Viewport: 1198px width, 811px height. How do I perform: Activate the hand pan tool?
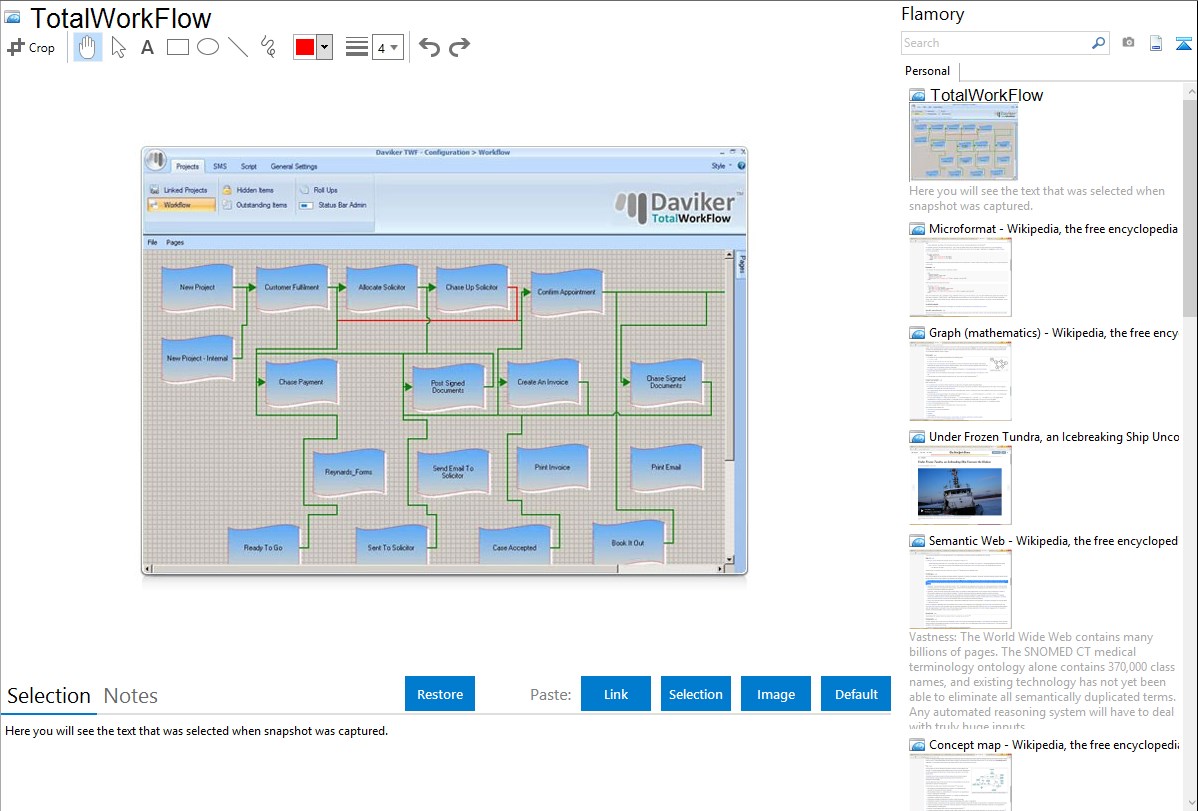[88, 47]
